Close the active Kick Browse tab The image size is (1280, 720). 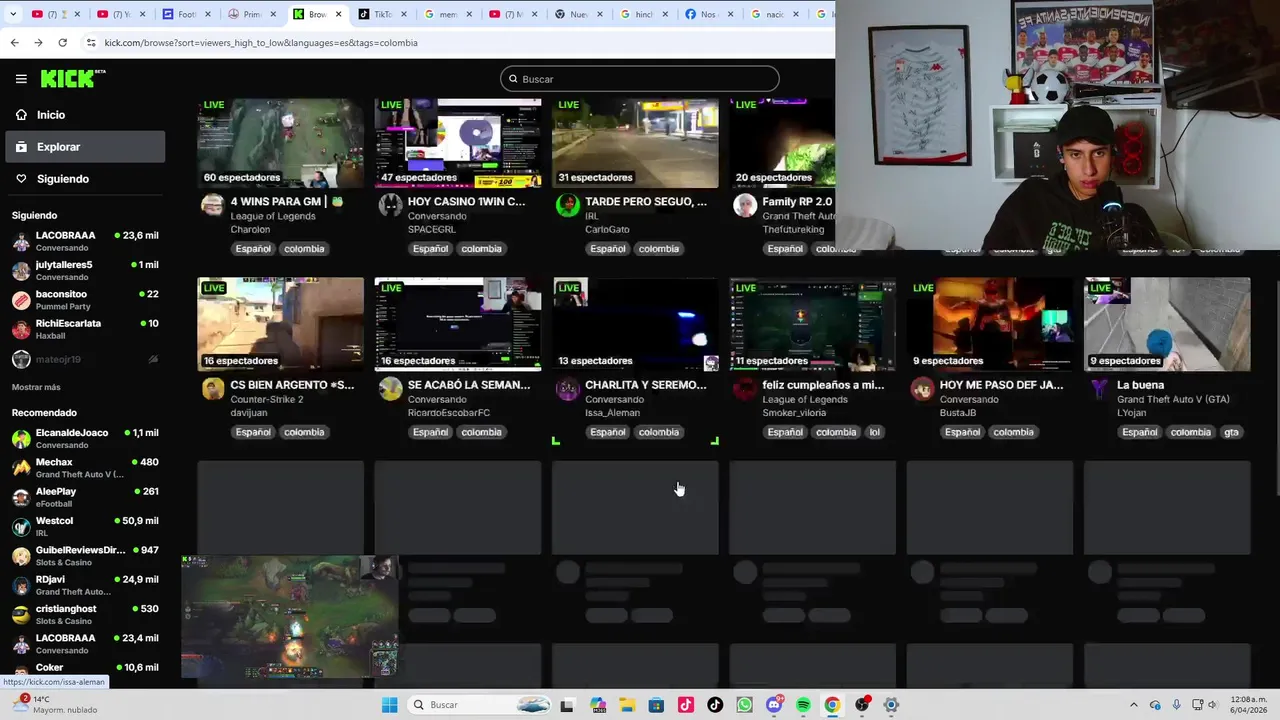338,14
